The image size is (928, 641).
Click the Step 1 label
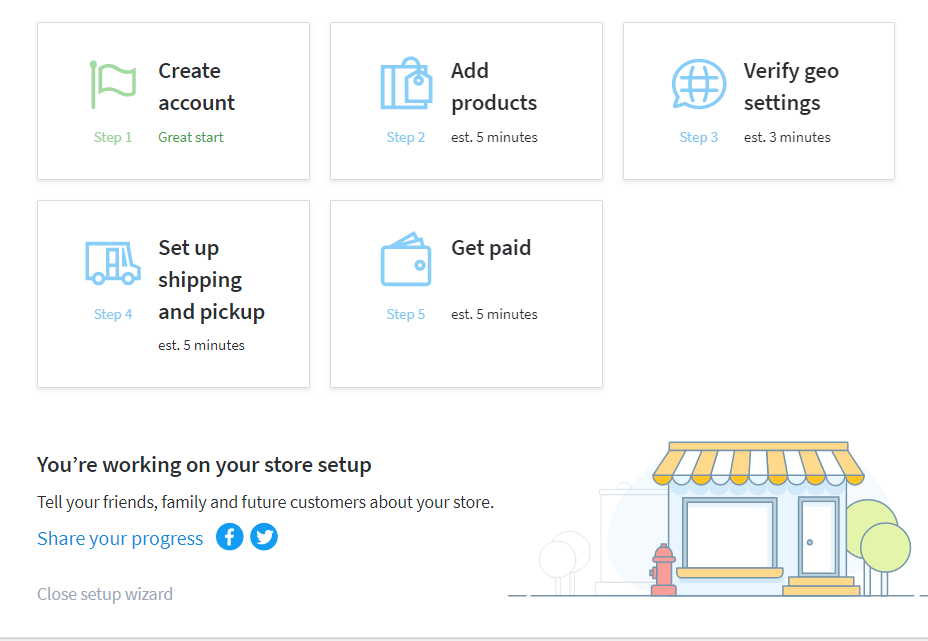coord(112,137)
